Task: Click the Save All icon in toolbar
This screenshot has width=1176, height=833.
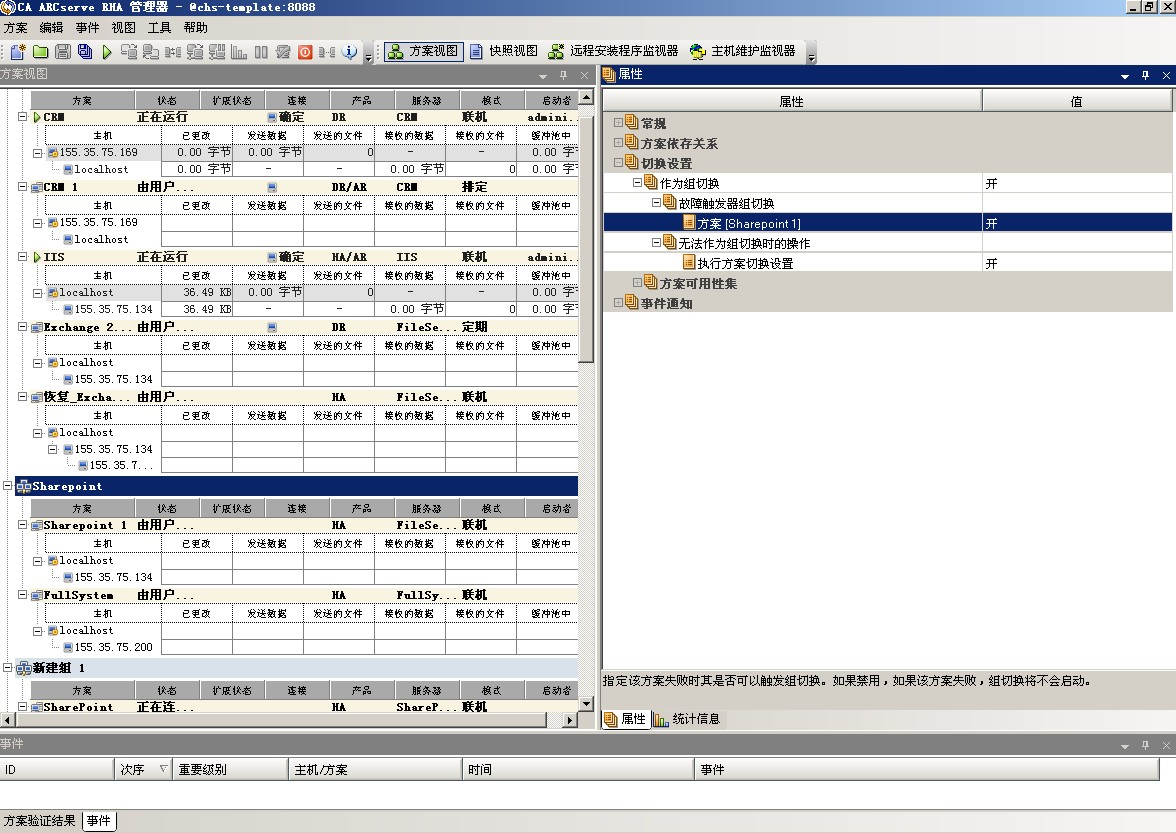Action: (85, 52)
